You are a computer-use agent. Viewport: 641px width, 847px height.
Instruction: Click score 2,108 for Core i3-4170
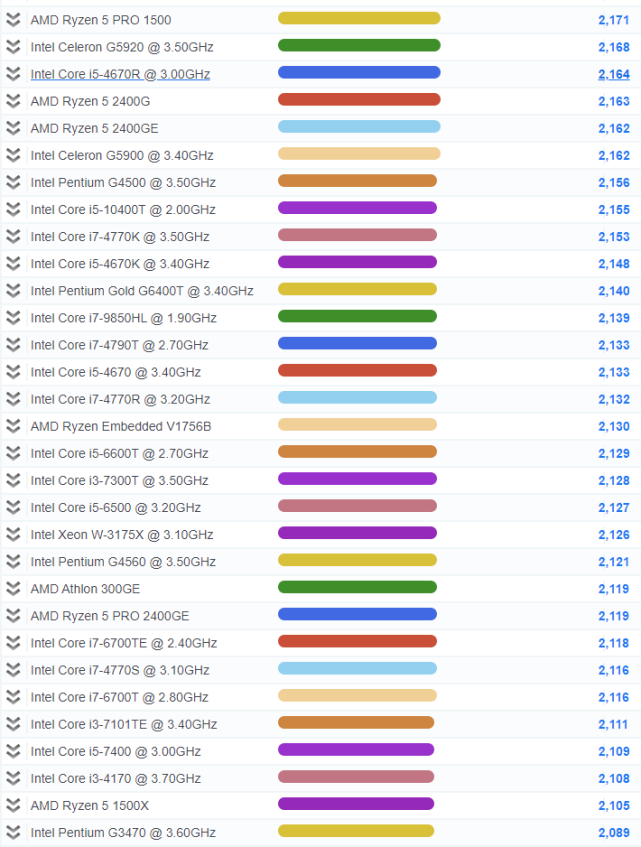(613, 778)
